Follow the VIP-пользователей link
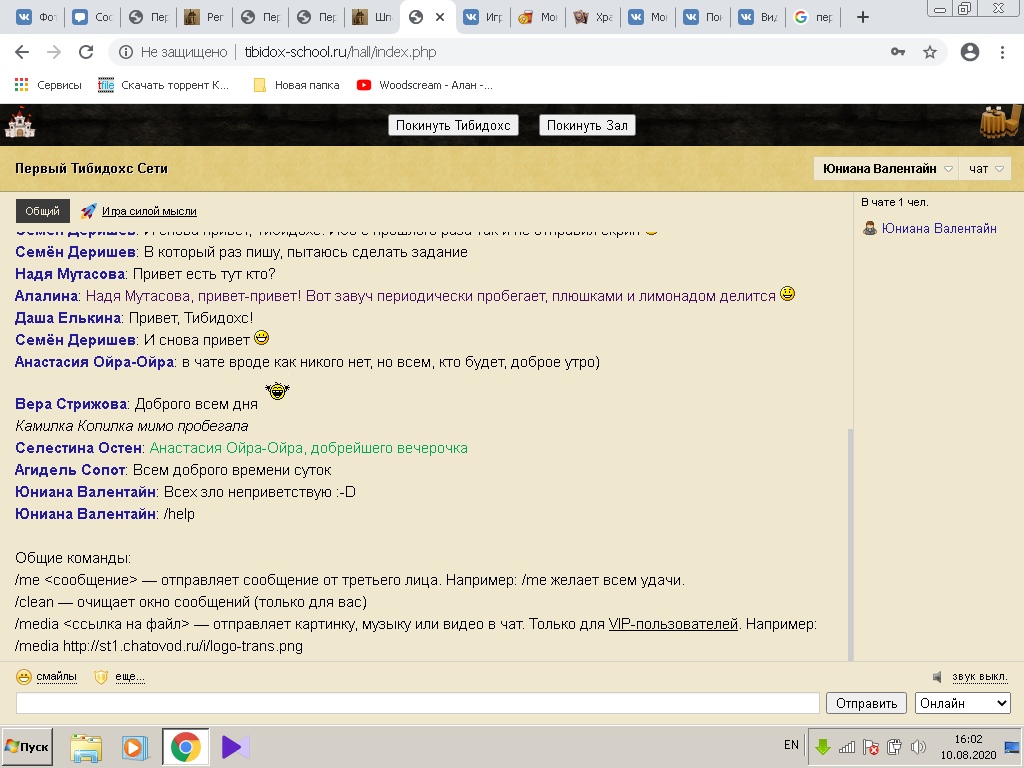The height and width of the screenshot is (768, 1024). click(673, 624)
